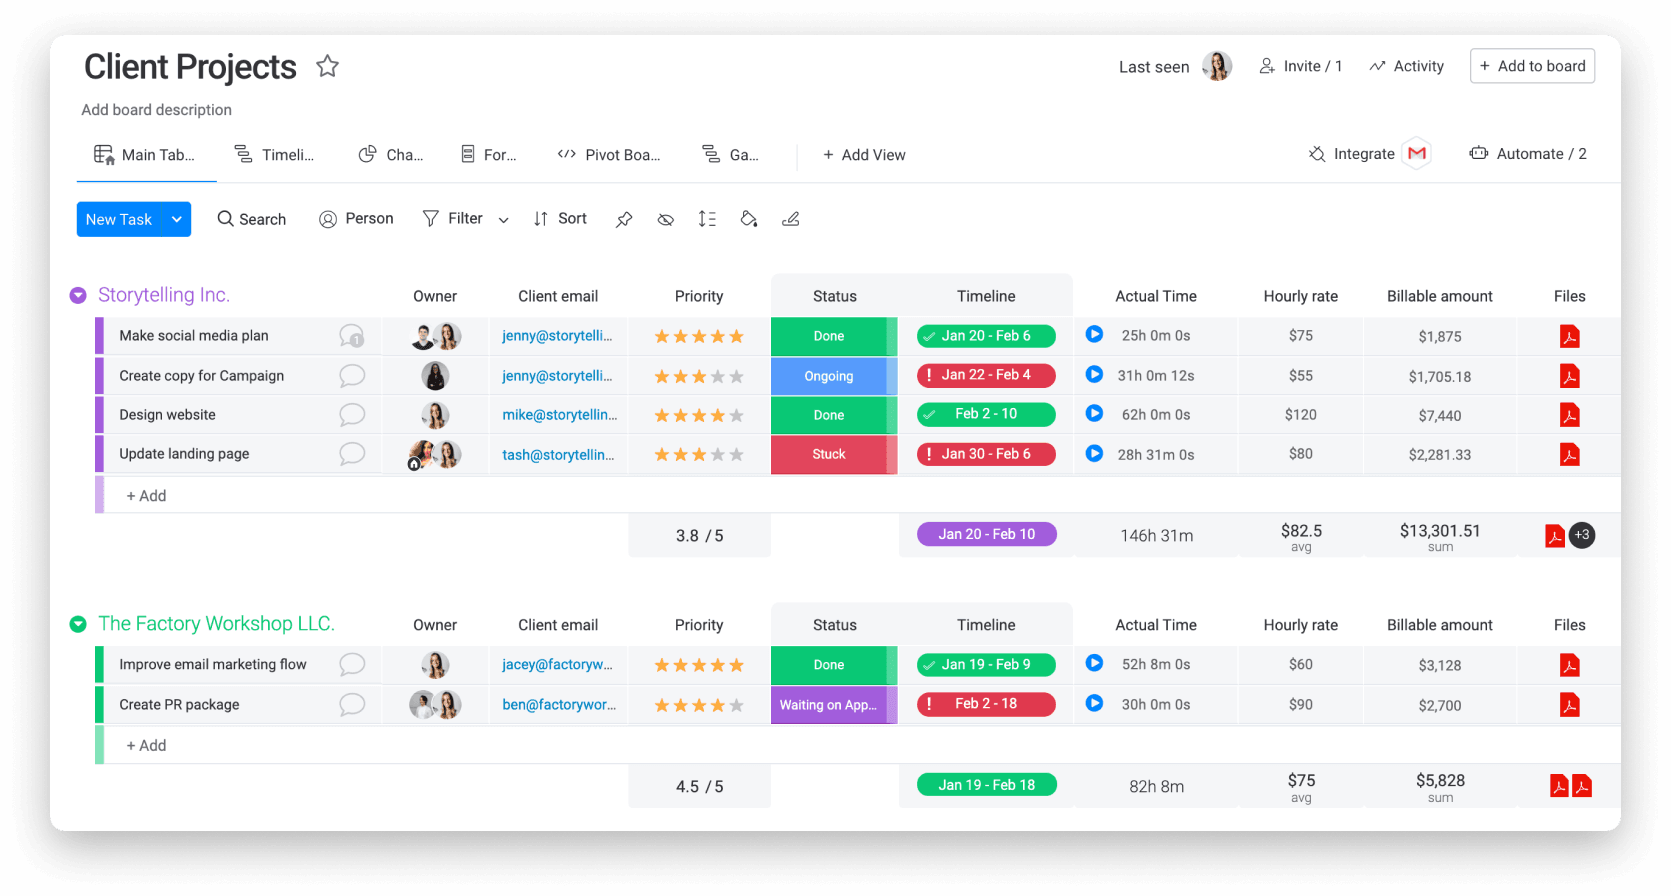Open the Jan 22 - Feb 4 timeline cell
Image resolution: width=1671 pixels, height=896 pixels.
986,375
